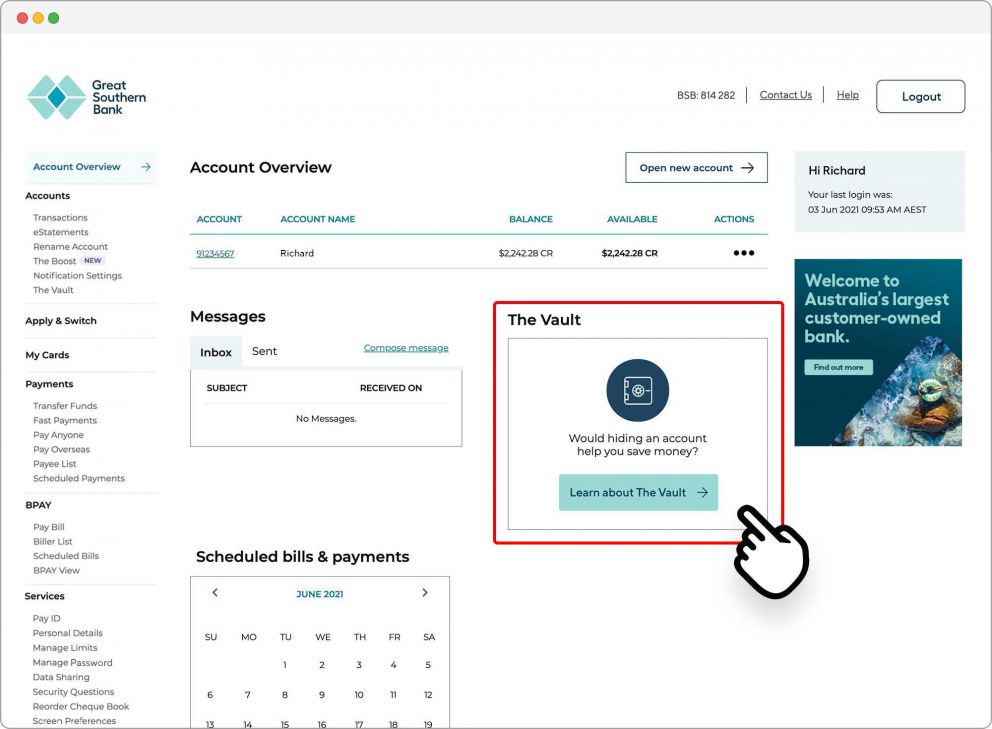Screen dimensions: 992x729
Task: Open The Boost sidebar item
Action: 54,261
